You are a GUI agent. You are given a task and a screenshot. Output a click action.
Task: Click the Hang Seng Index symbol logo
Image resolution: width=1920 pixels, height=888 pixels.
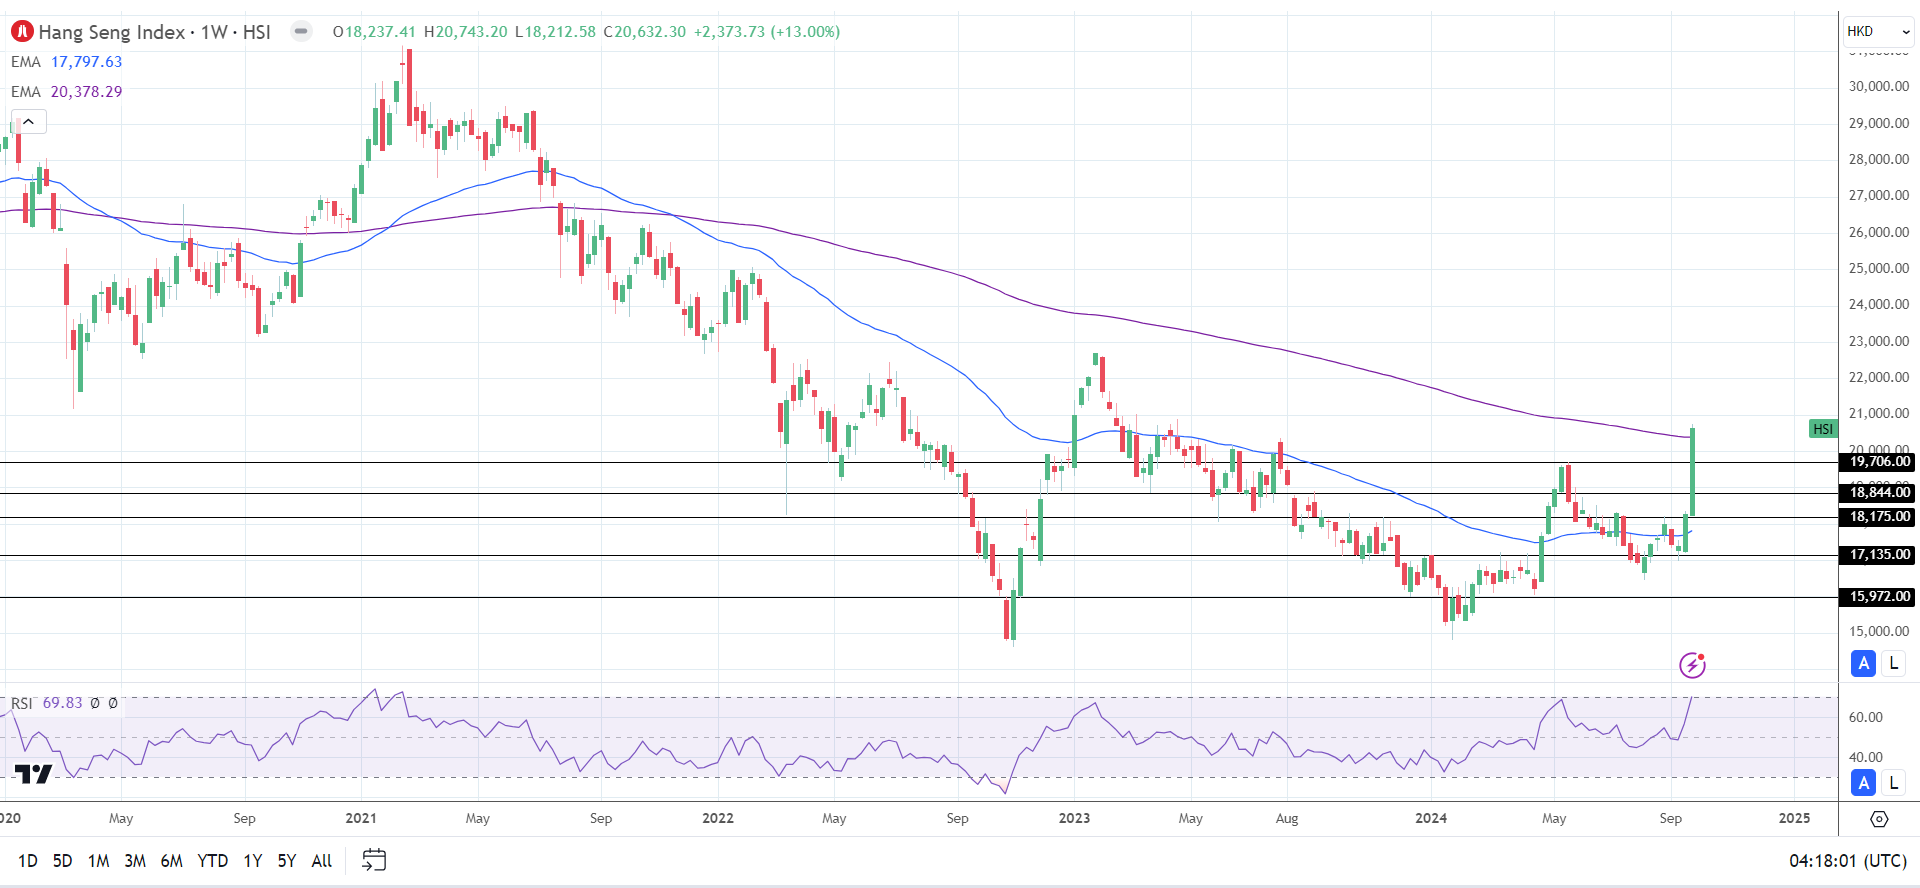pos(22,32)
